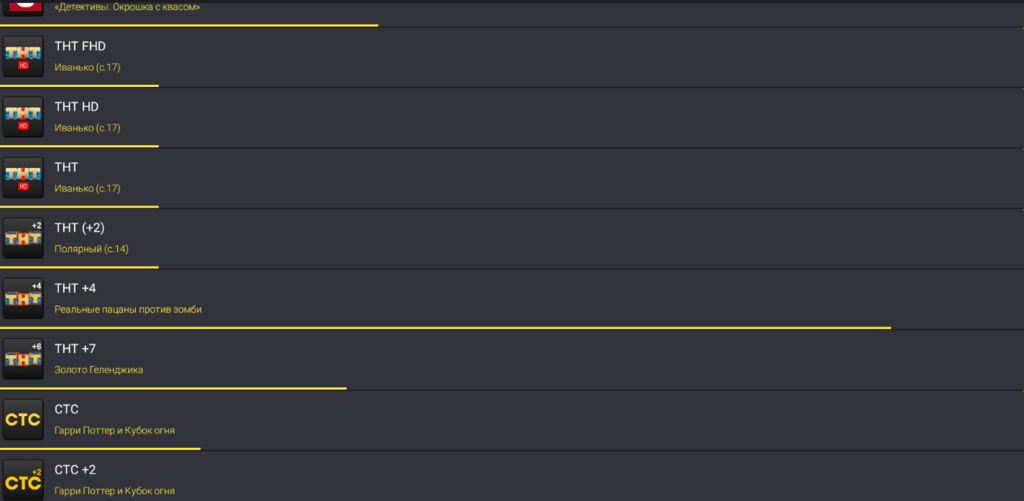Select the СТС +2 channel logo
This screenshot has height=501, width=1024.
(23, 480)
